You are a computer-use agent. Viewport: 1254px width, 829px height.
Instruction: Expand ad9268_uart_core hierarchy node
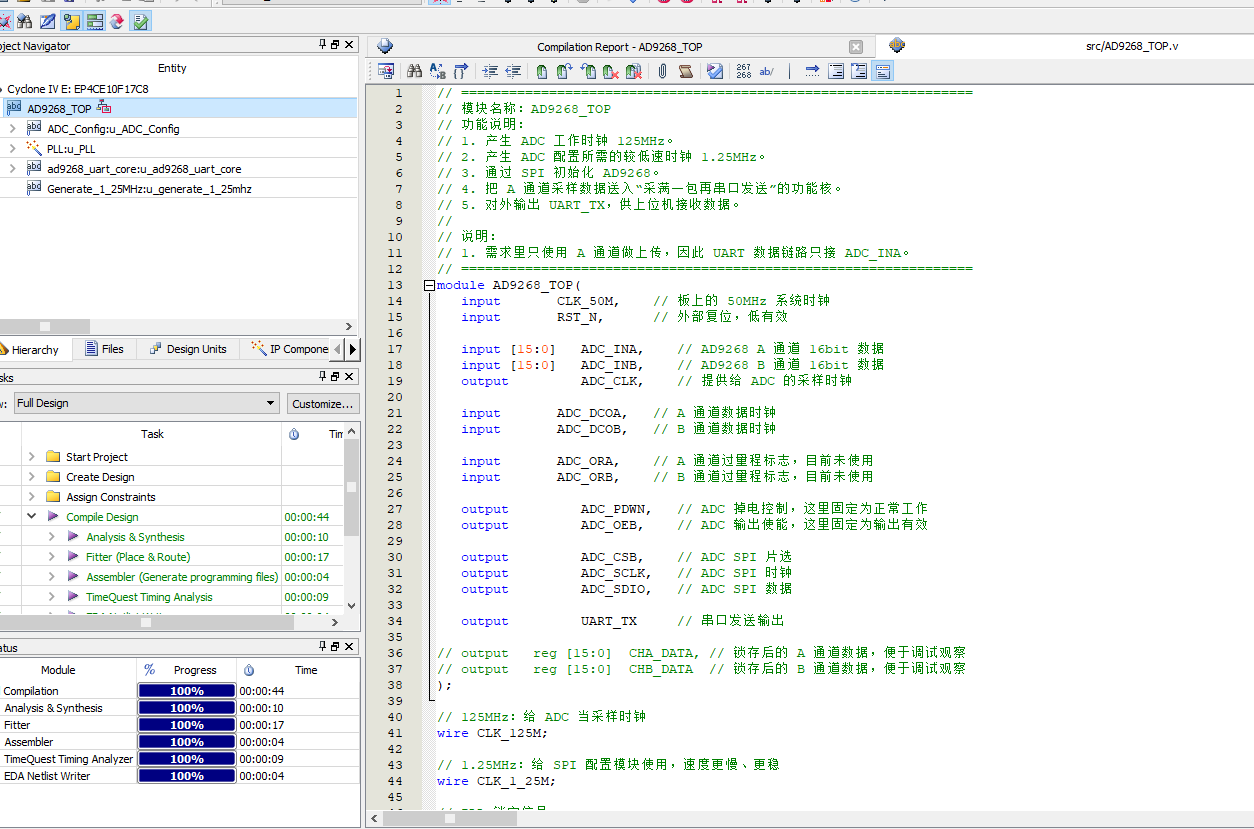pyautogui.click(x=12, y=169)
